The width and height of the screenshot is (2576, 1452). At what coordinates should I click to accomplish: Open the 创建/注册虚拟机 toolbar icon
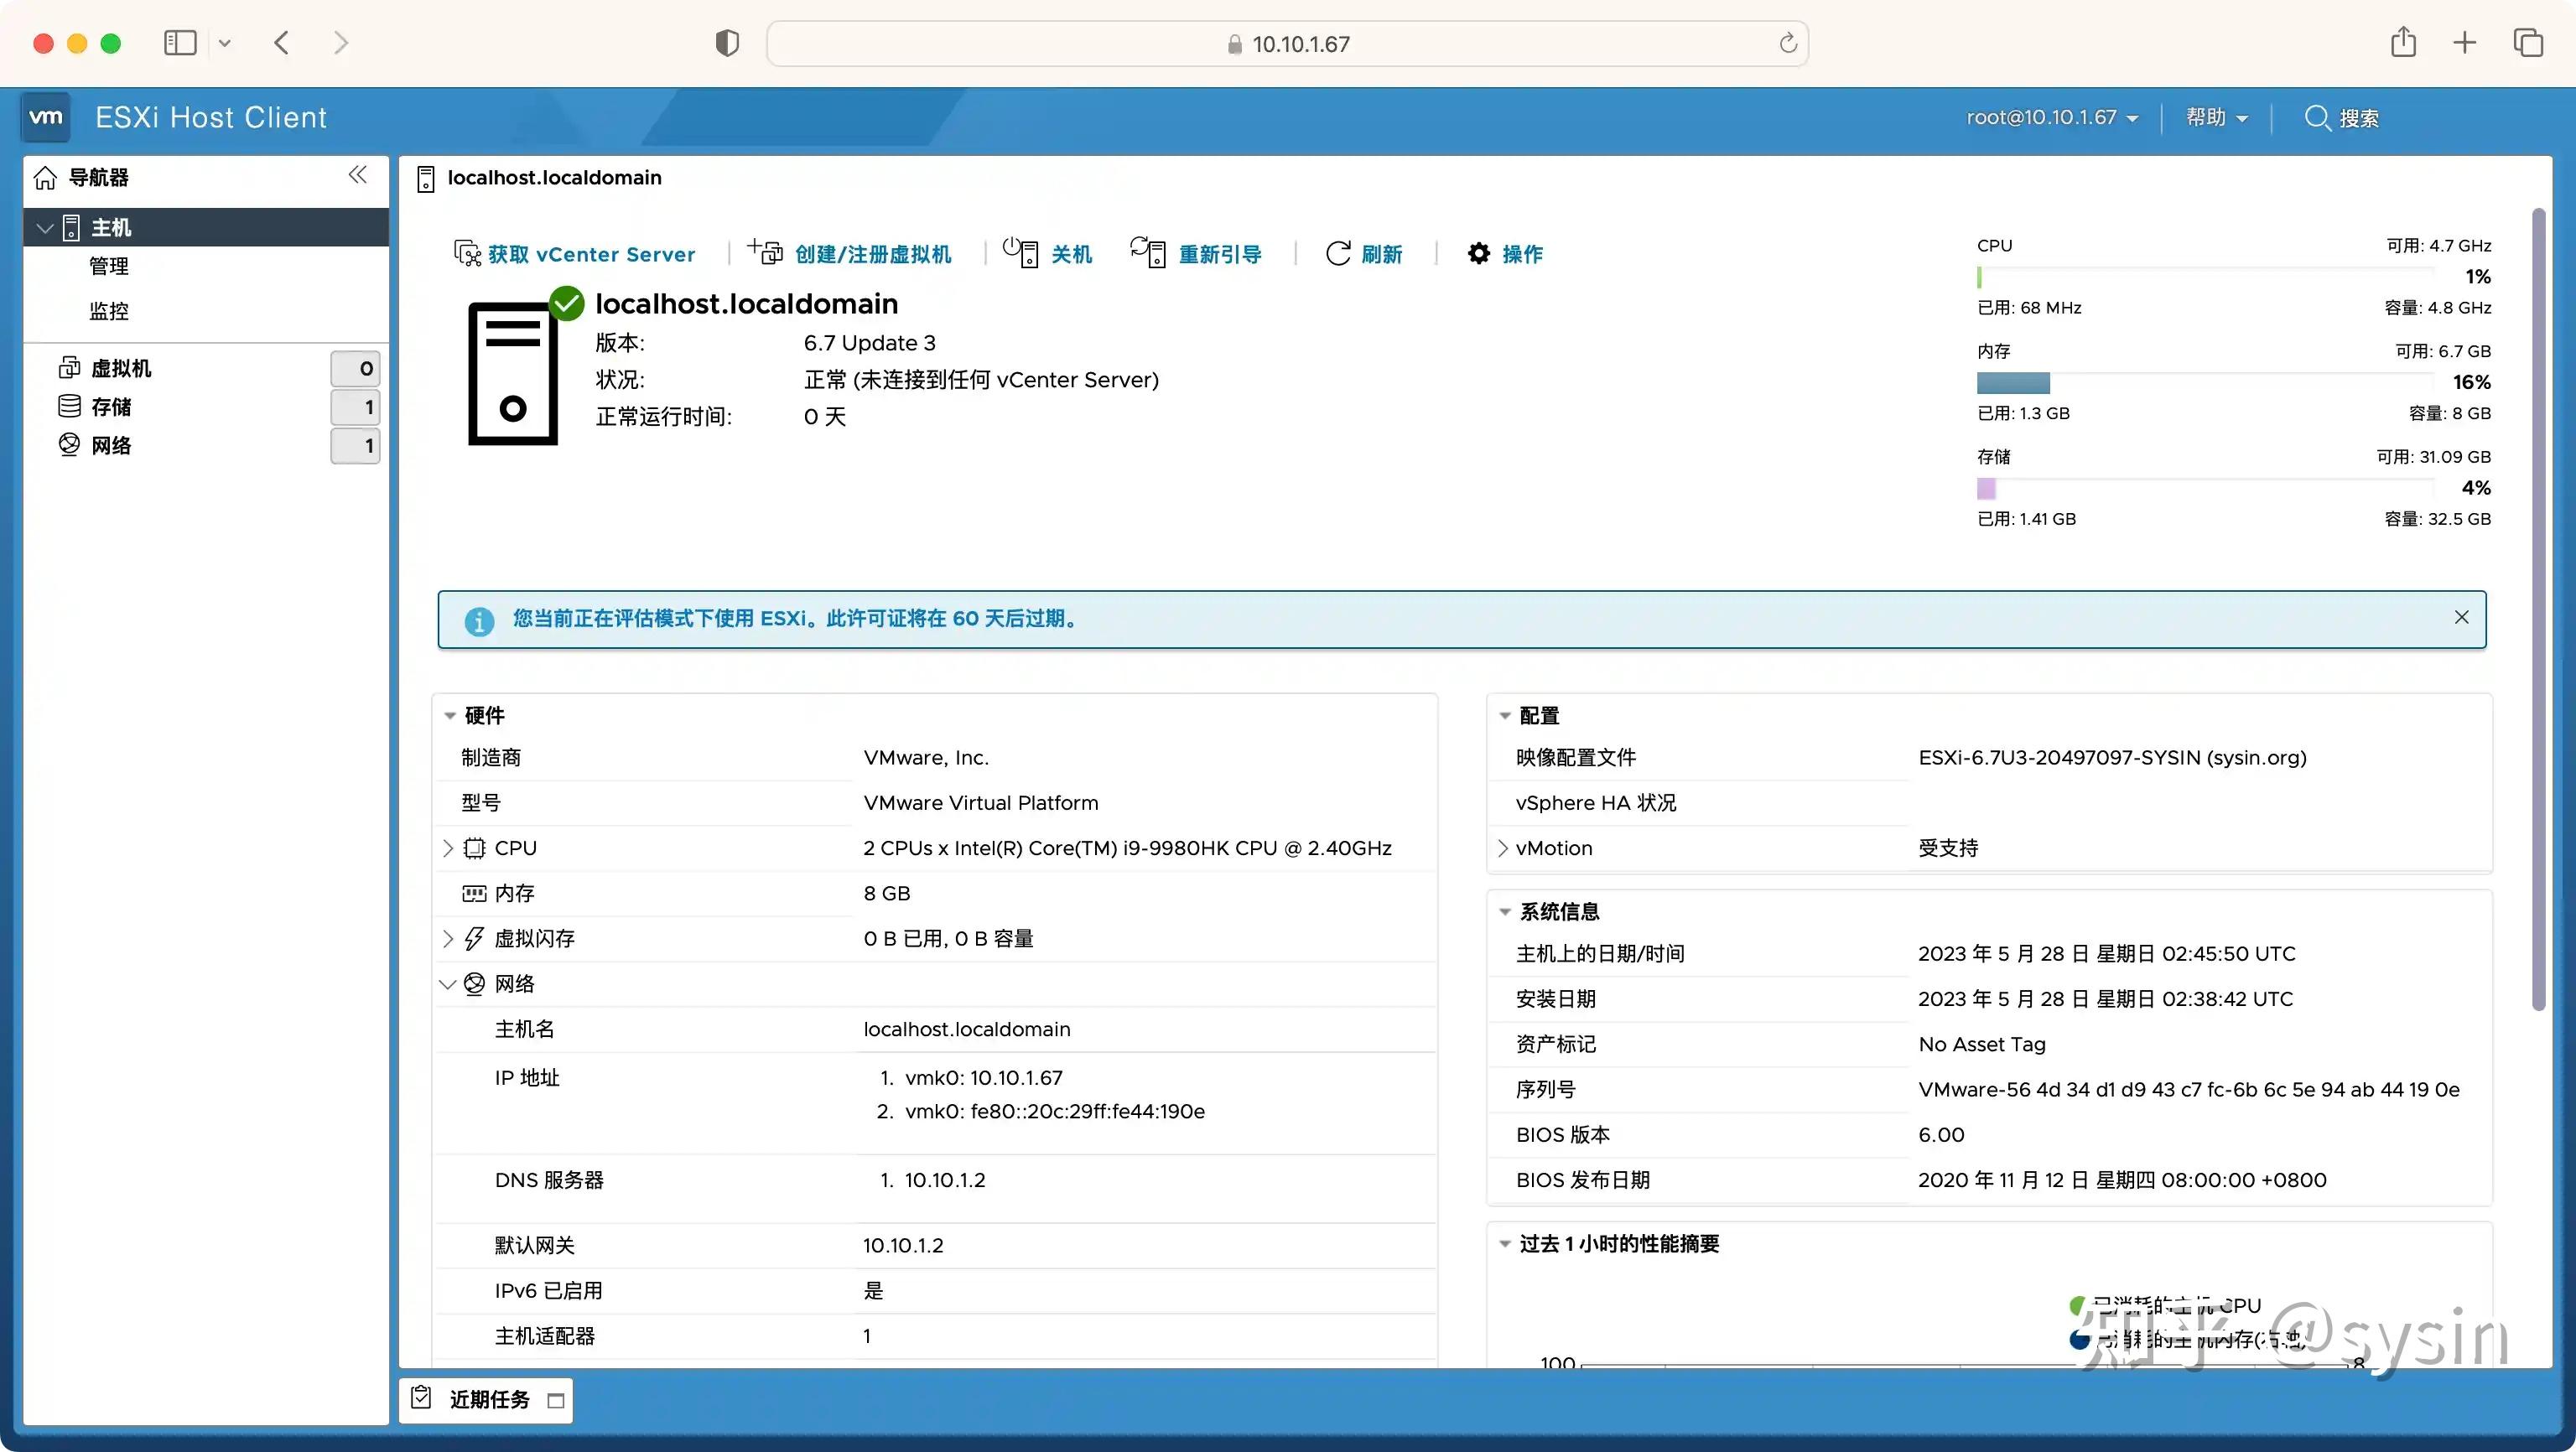tap(766, 252)
